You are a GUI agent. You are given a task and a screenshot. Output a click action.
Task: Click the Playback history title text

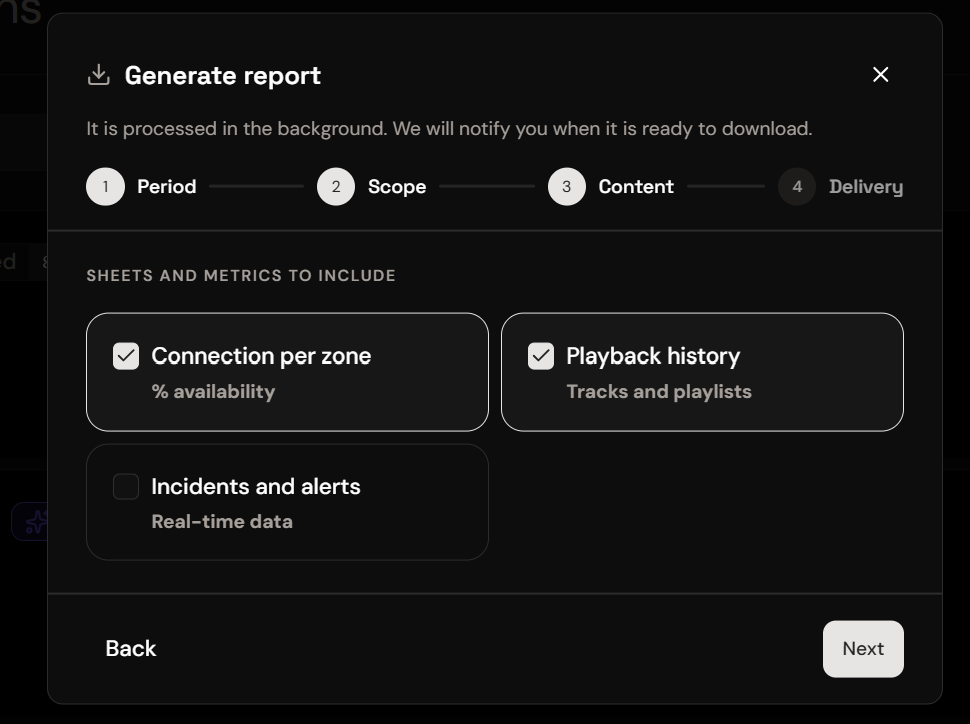[x=653, y=356]
